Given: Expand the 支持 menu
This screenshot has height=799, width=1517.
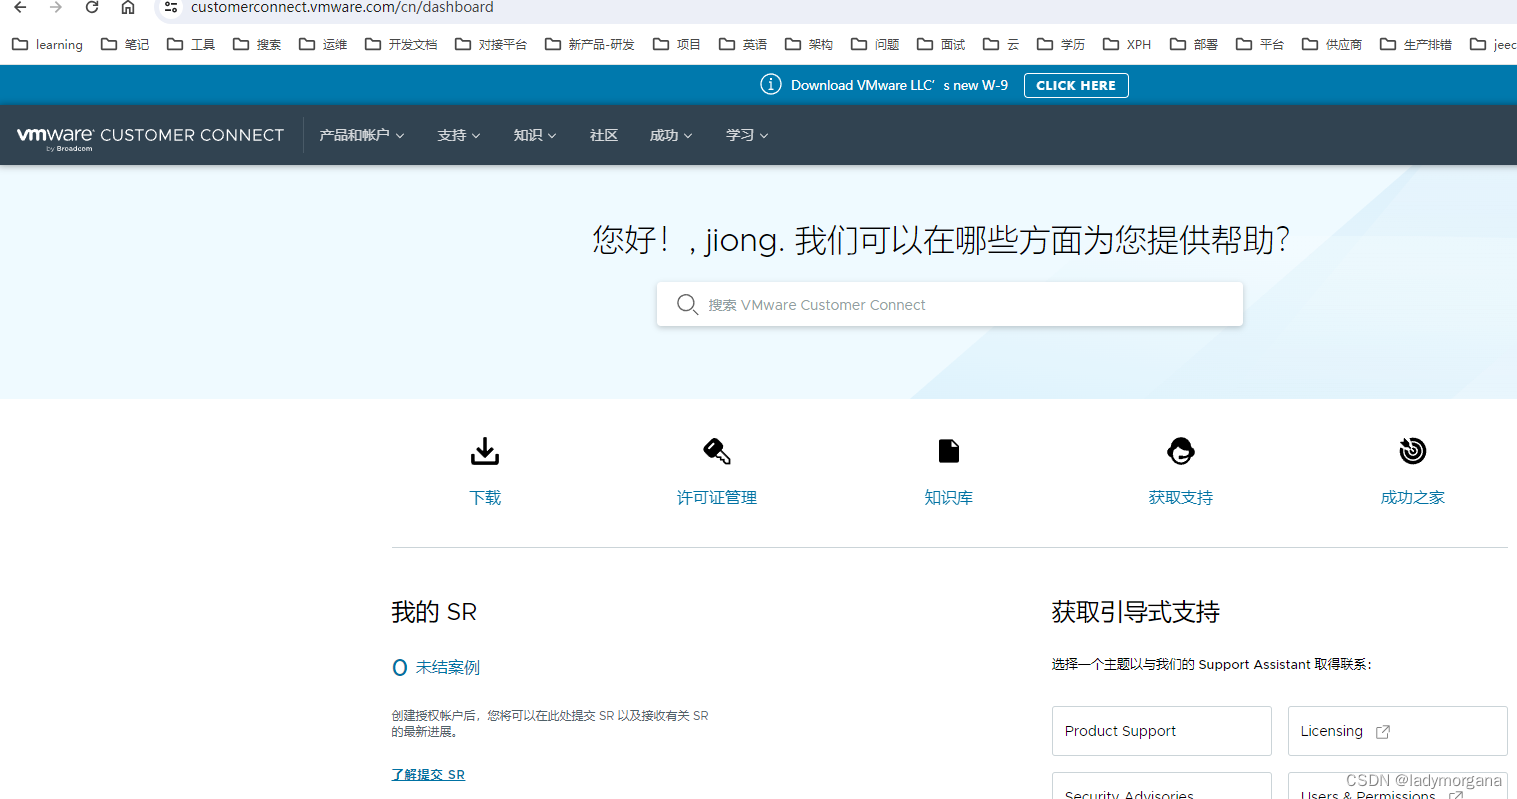Looking at the screenshot, I should pyautogui.click(x=459, y=135).
